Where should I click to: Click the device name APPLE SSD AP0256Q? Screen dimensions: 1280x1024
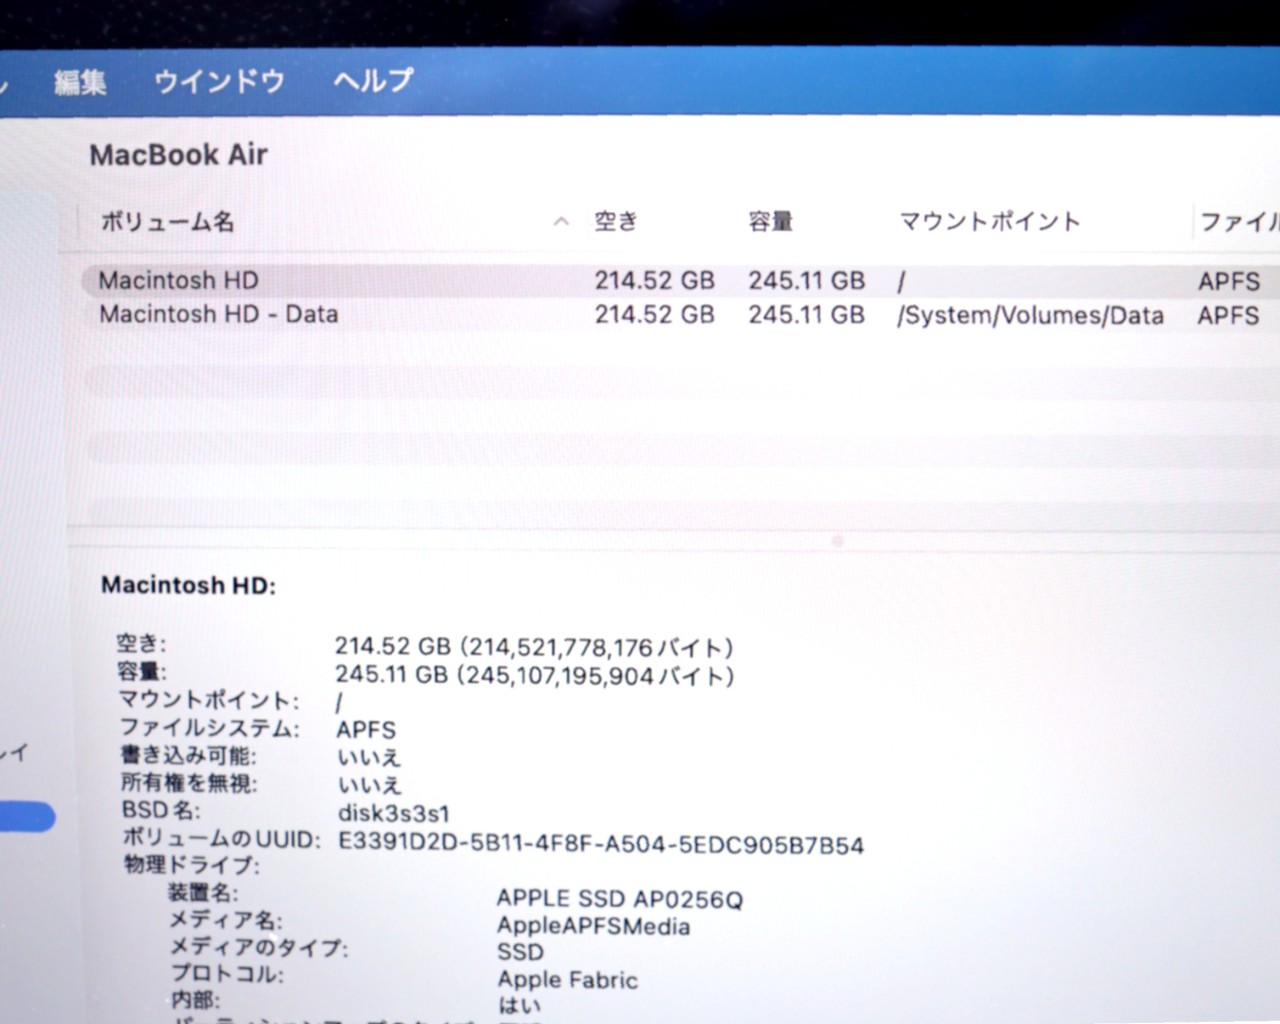click(x=619, y=900)
